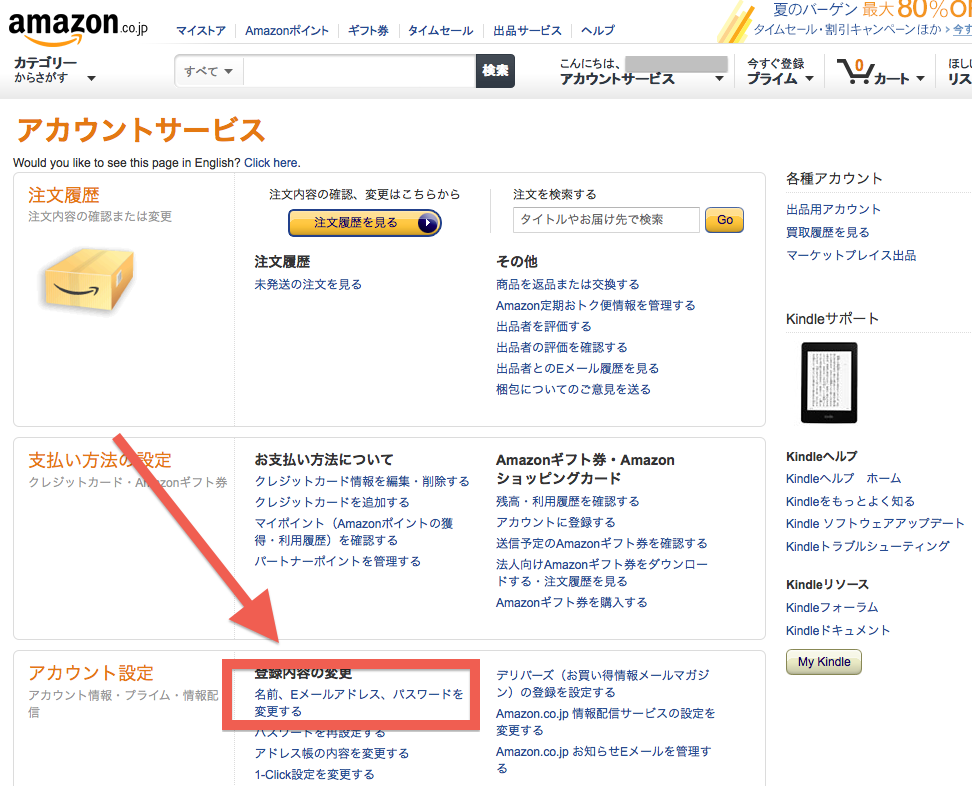This screenshot has width=972, height=786.
Task: Open 梱包についてのご意見を送る link
Action: [x=573, y=389]
